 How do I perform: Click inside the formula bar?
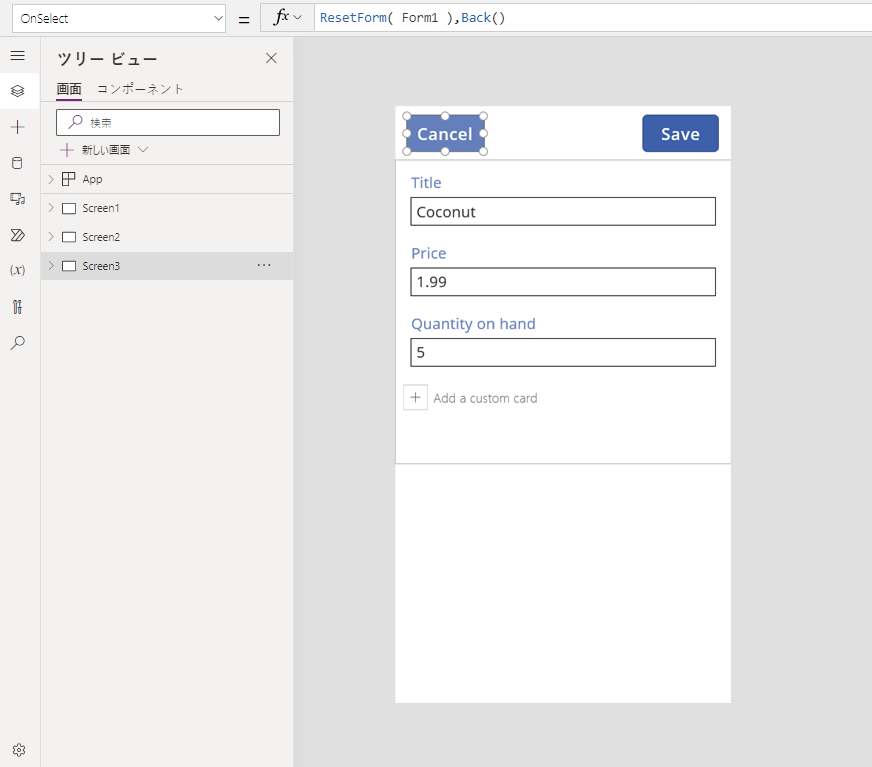click(593, 18)
